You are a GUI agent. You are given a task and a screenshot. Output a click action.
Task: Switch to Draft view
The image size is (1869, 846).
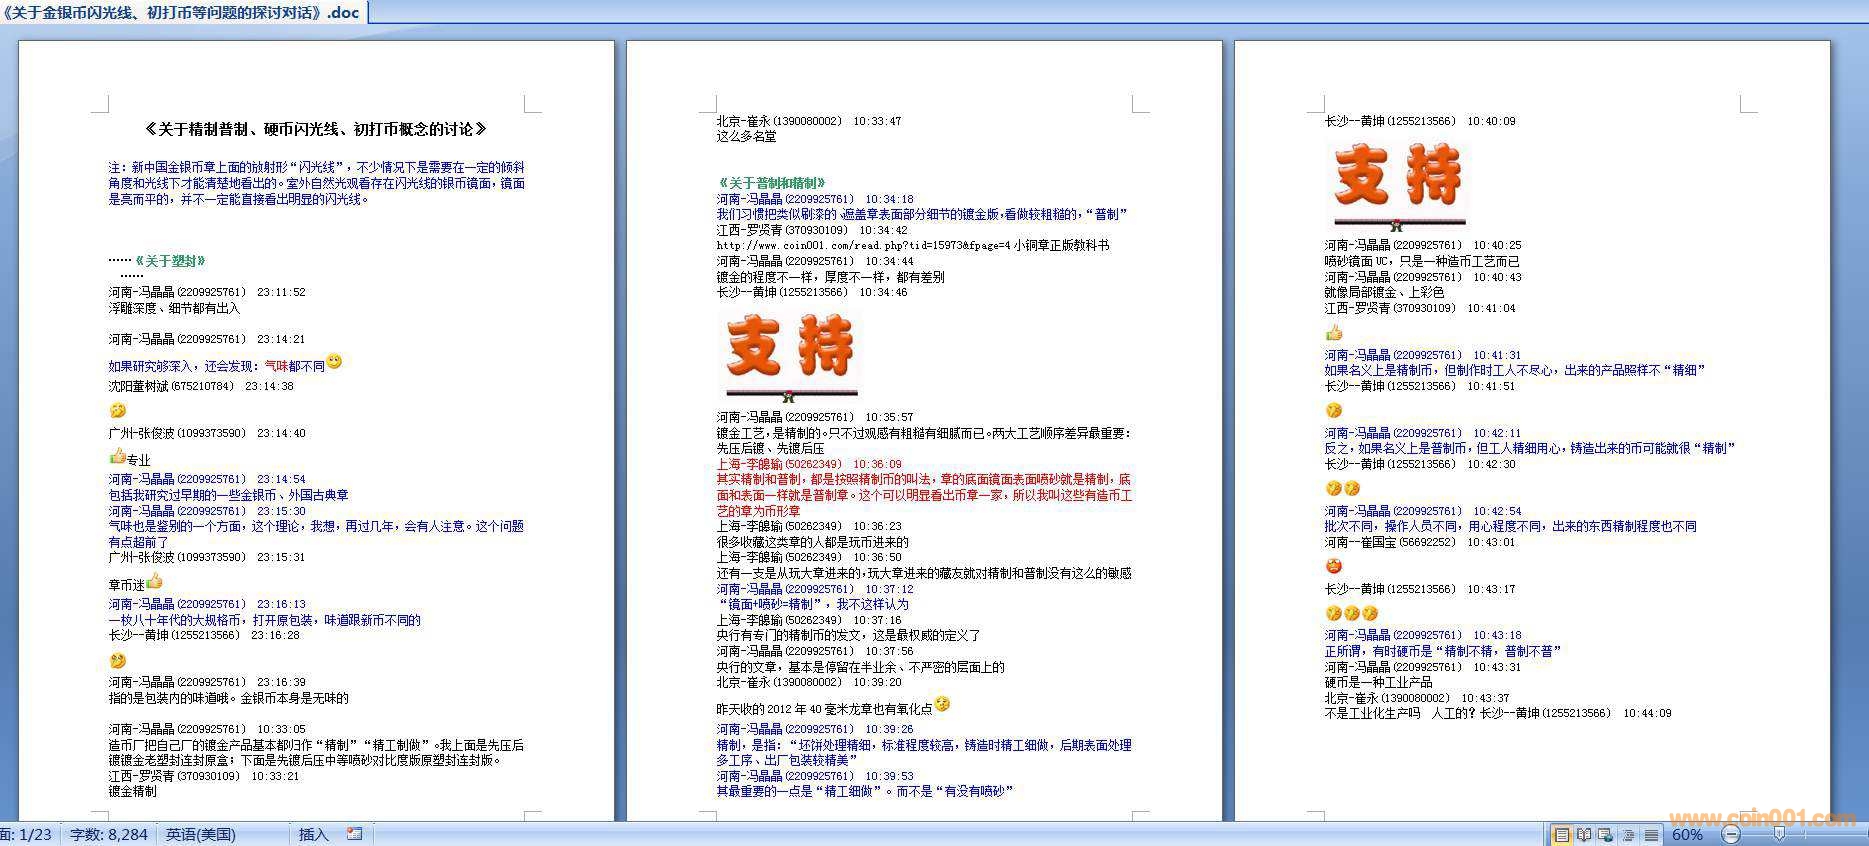point(1651,835)
